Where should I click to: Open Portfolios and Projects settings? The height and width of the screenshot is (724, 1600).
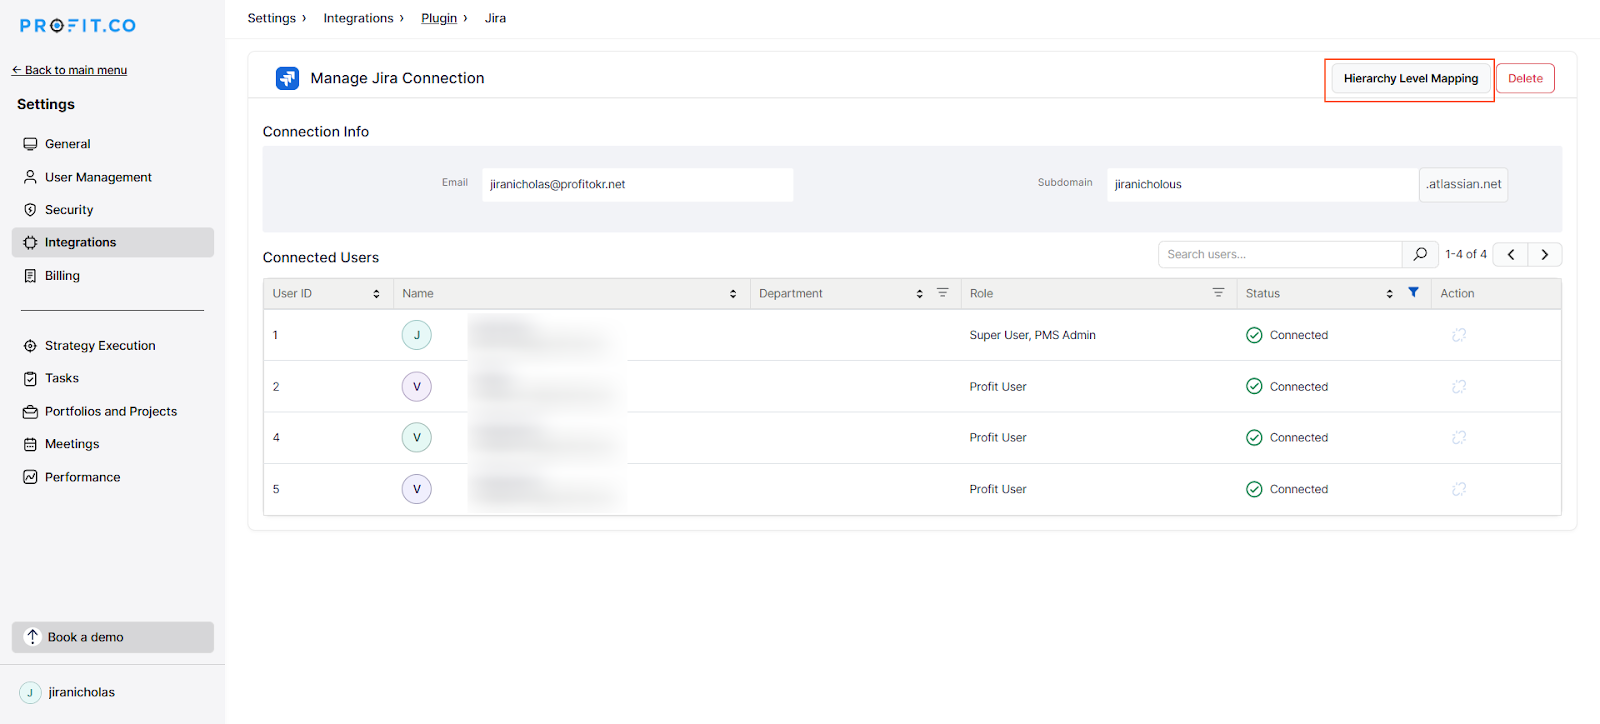(x=113, y=411)
